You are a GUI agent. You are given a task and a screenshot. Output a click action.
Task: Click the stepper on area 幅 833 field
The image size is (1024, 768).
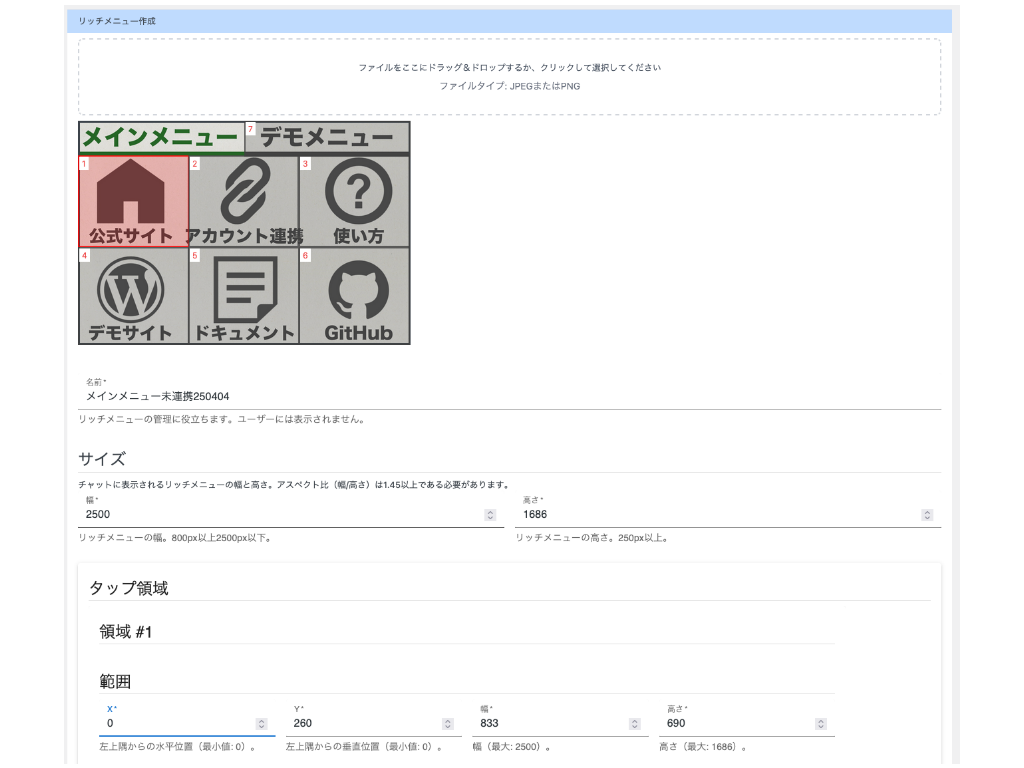[x=635, y=724]
